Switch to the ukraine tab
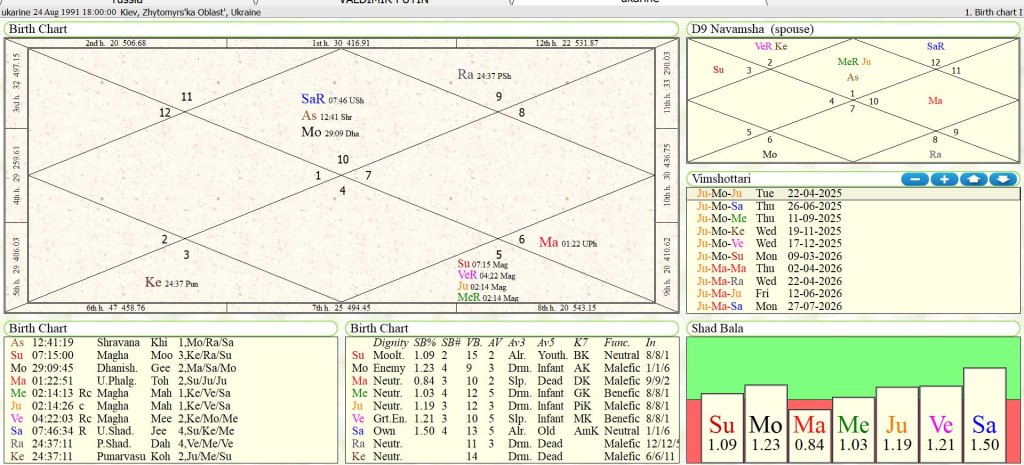The image size is (1024, 465). coord(640,3)
